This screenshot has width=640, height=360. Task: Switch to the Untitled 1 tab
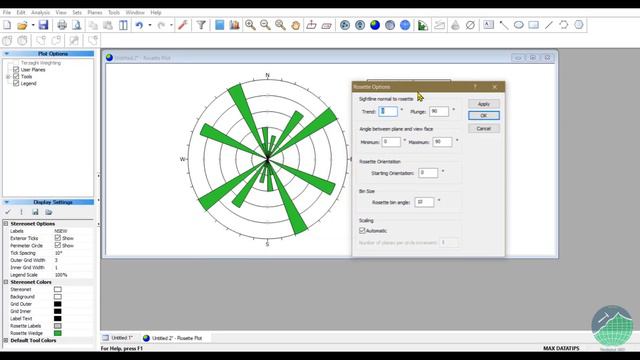[118, 338]
